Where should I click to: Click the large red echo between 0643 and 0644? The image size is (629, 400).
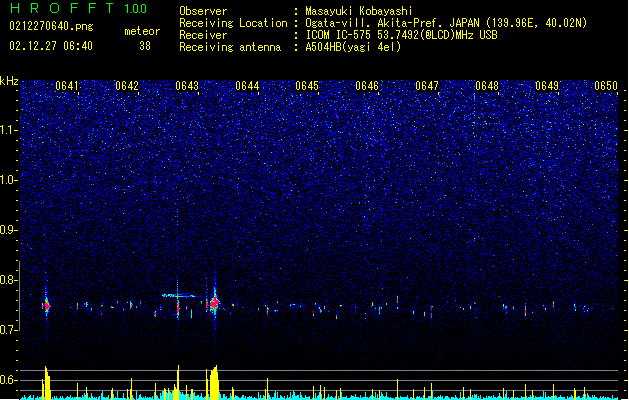pos(214,303)
